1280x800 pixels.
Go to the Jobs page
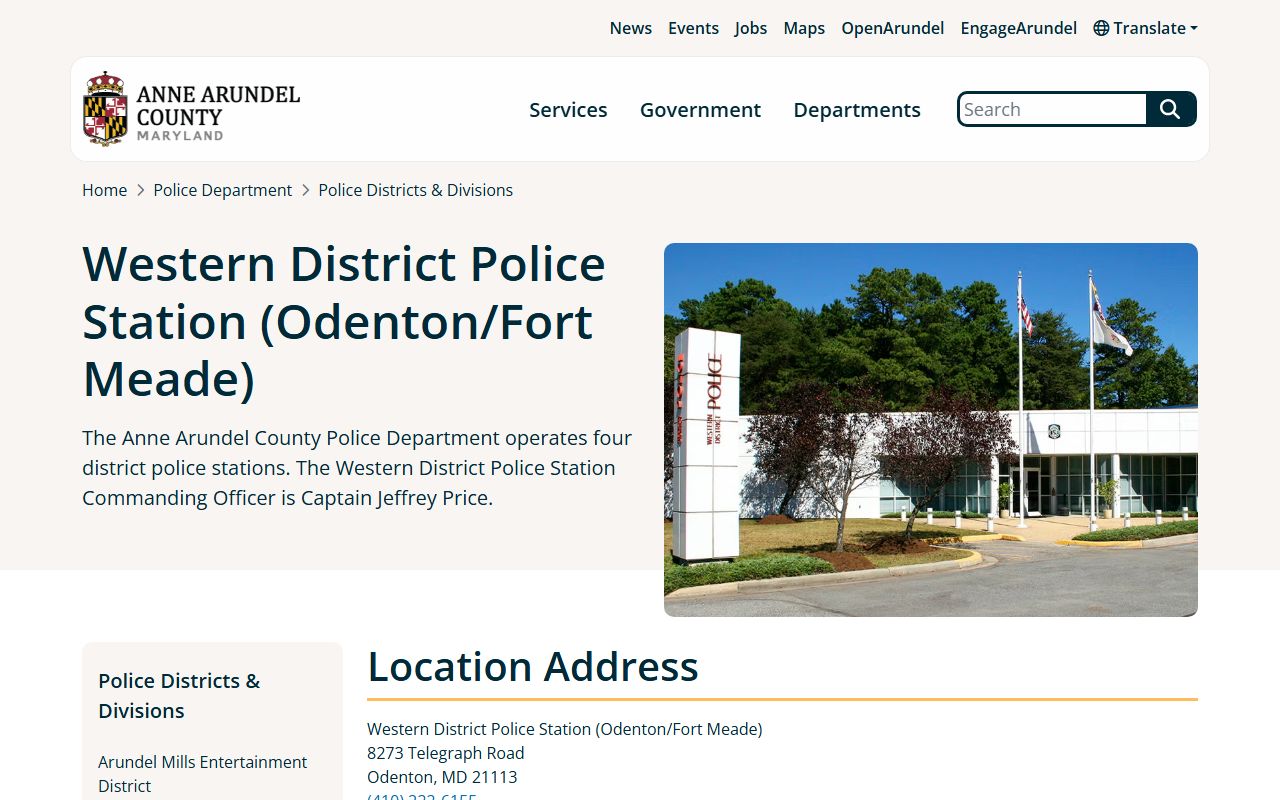click(x=751, y=28)
